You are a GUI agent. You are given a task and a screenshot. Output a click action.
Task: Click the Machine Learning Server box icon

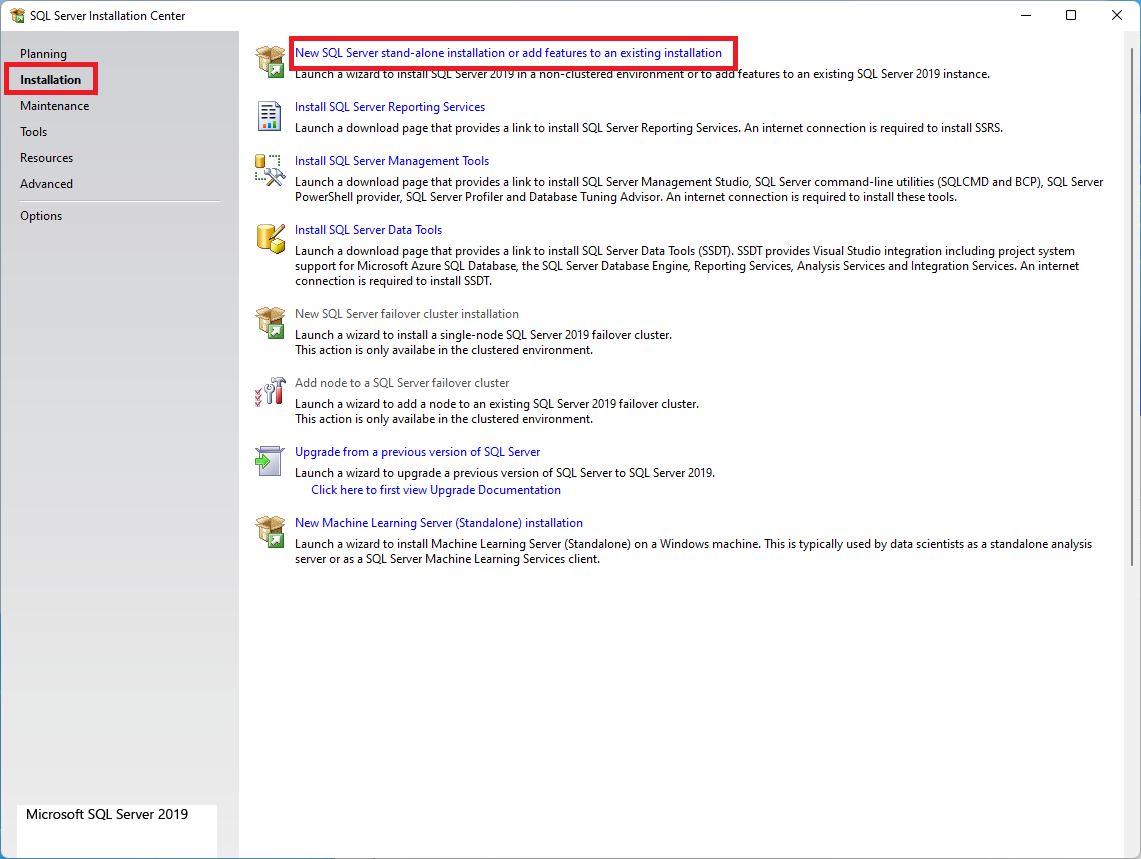tap(270, 531)
